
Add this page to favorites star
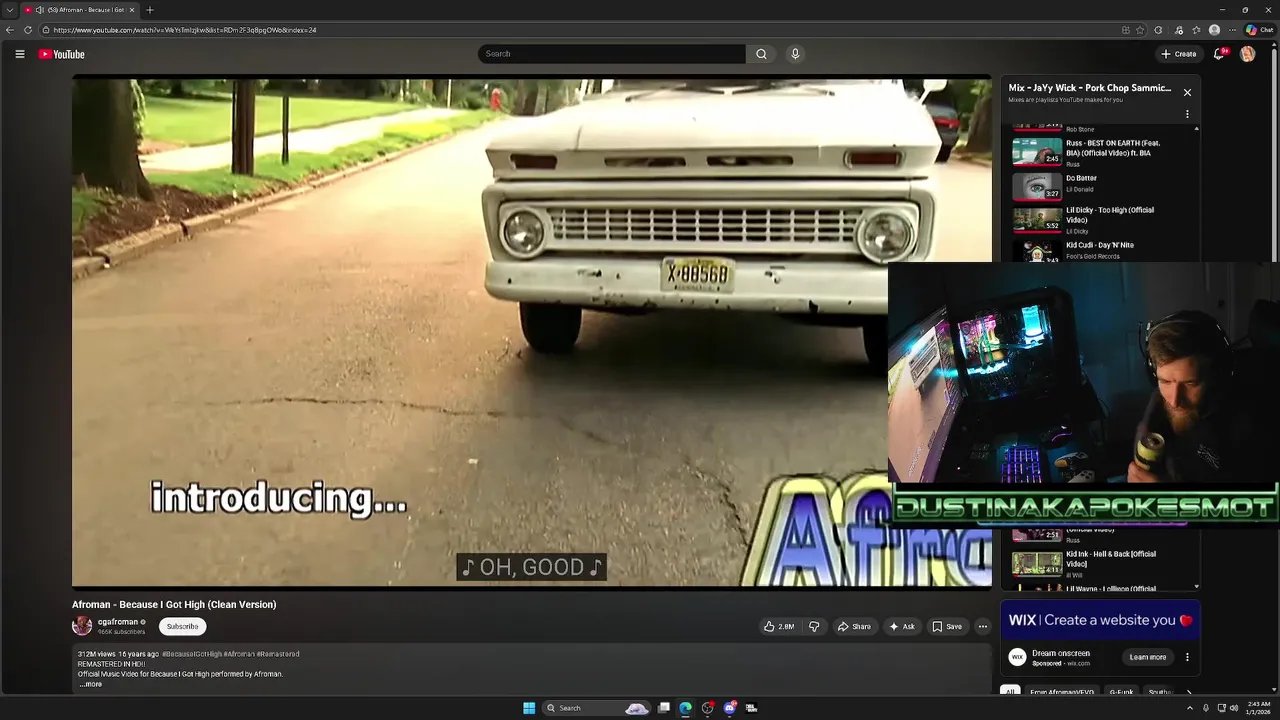tap(1140, 30)
